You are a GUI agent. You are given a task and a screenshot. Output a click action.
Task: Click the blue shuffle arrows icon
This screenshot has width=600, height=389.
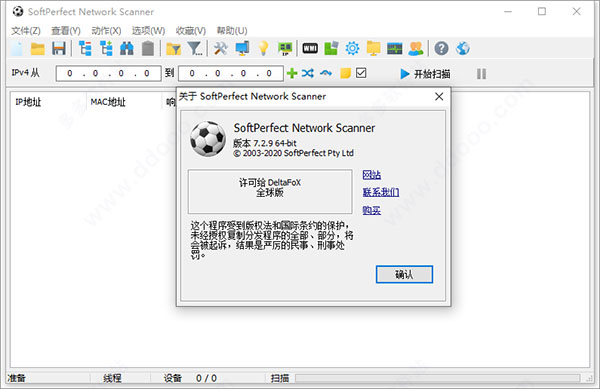pyautogui.click(x=308, y=73)
